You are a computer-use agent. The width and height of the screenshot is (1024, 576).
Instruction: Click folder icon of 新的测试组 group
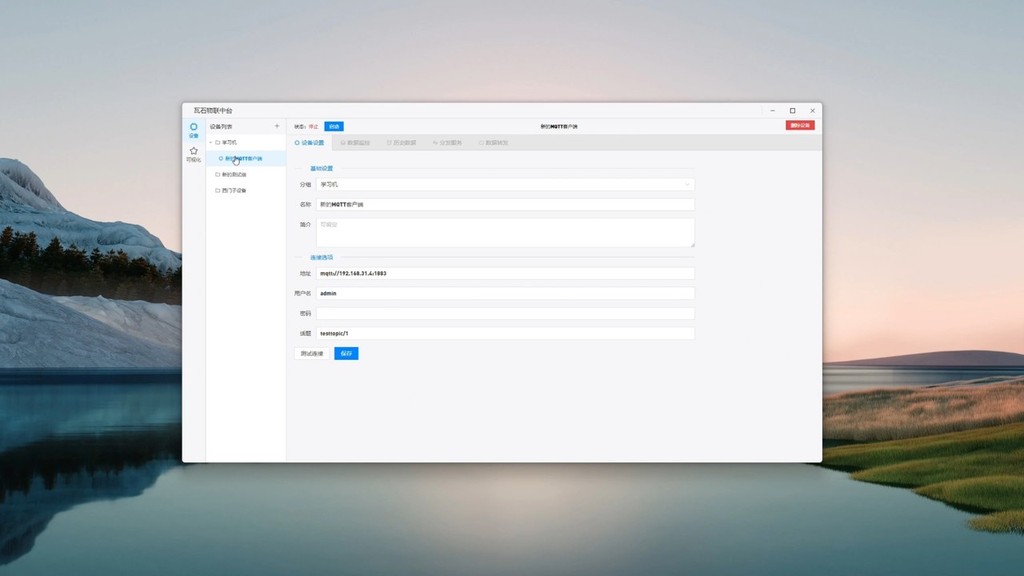tap(218, 174)
